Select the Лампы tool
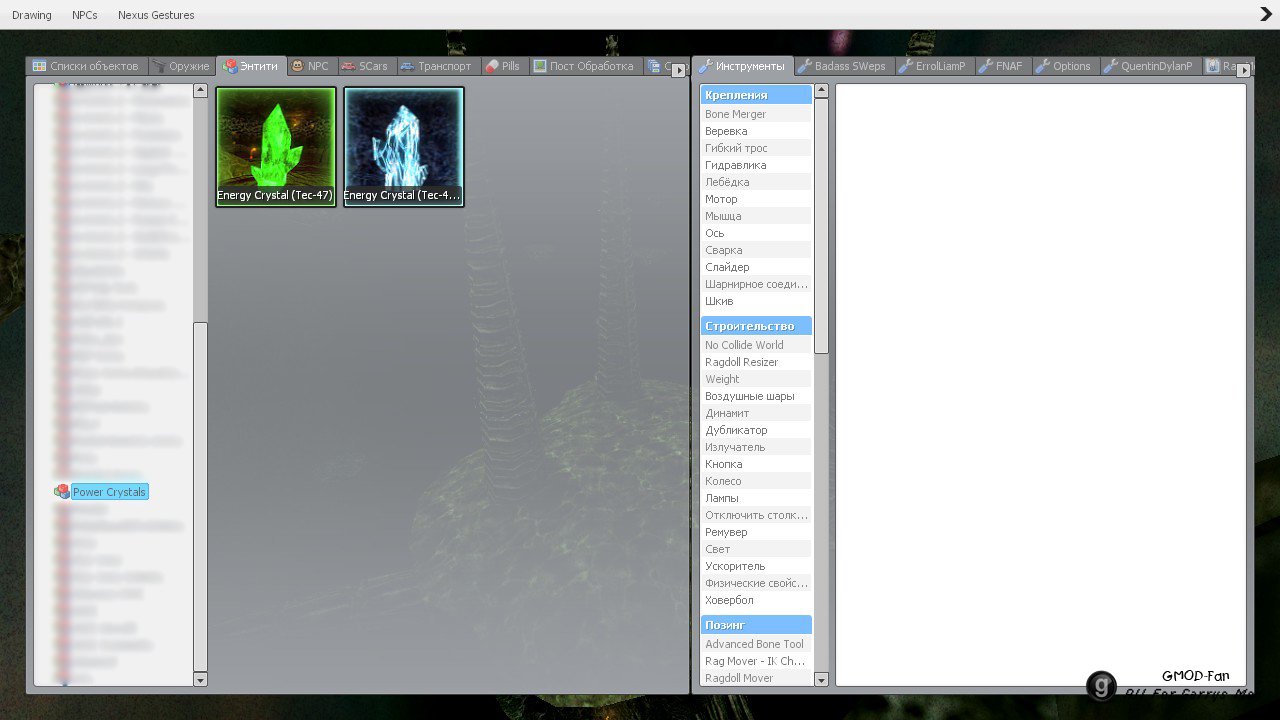Image resolution: width=1280 pixels, height=720 pixels. pos(757,498)
